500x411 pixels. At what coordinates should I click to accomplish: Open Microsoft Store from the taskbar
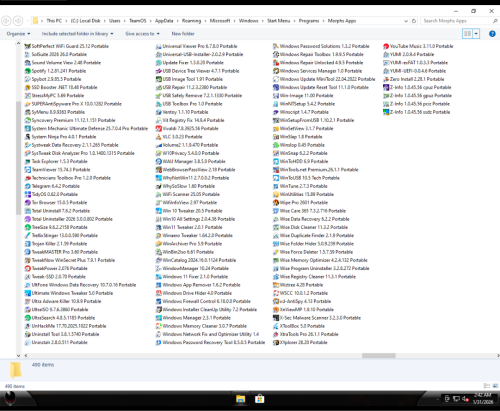259,399
